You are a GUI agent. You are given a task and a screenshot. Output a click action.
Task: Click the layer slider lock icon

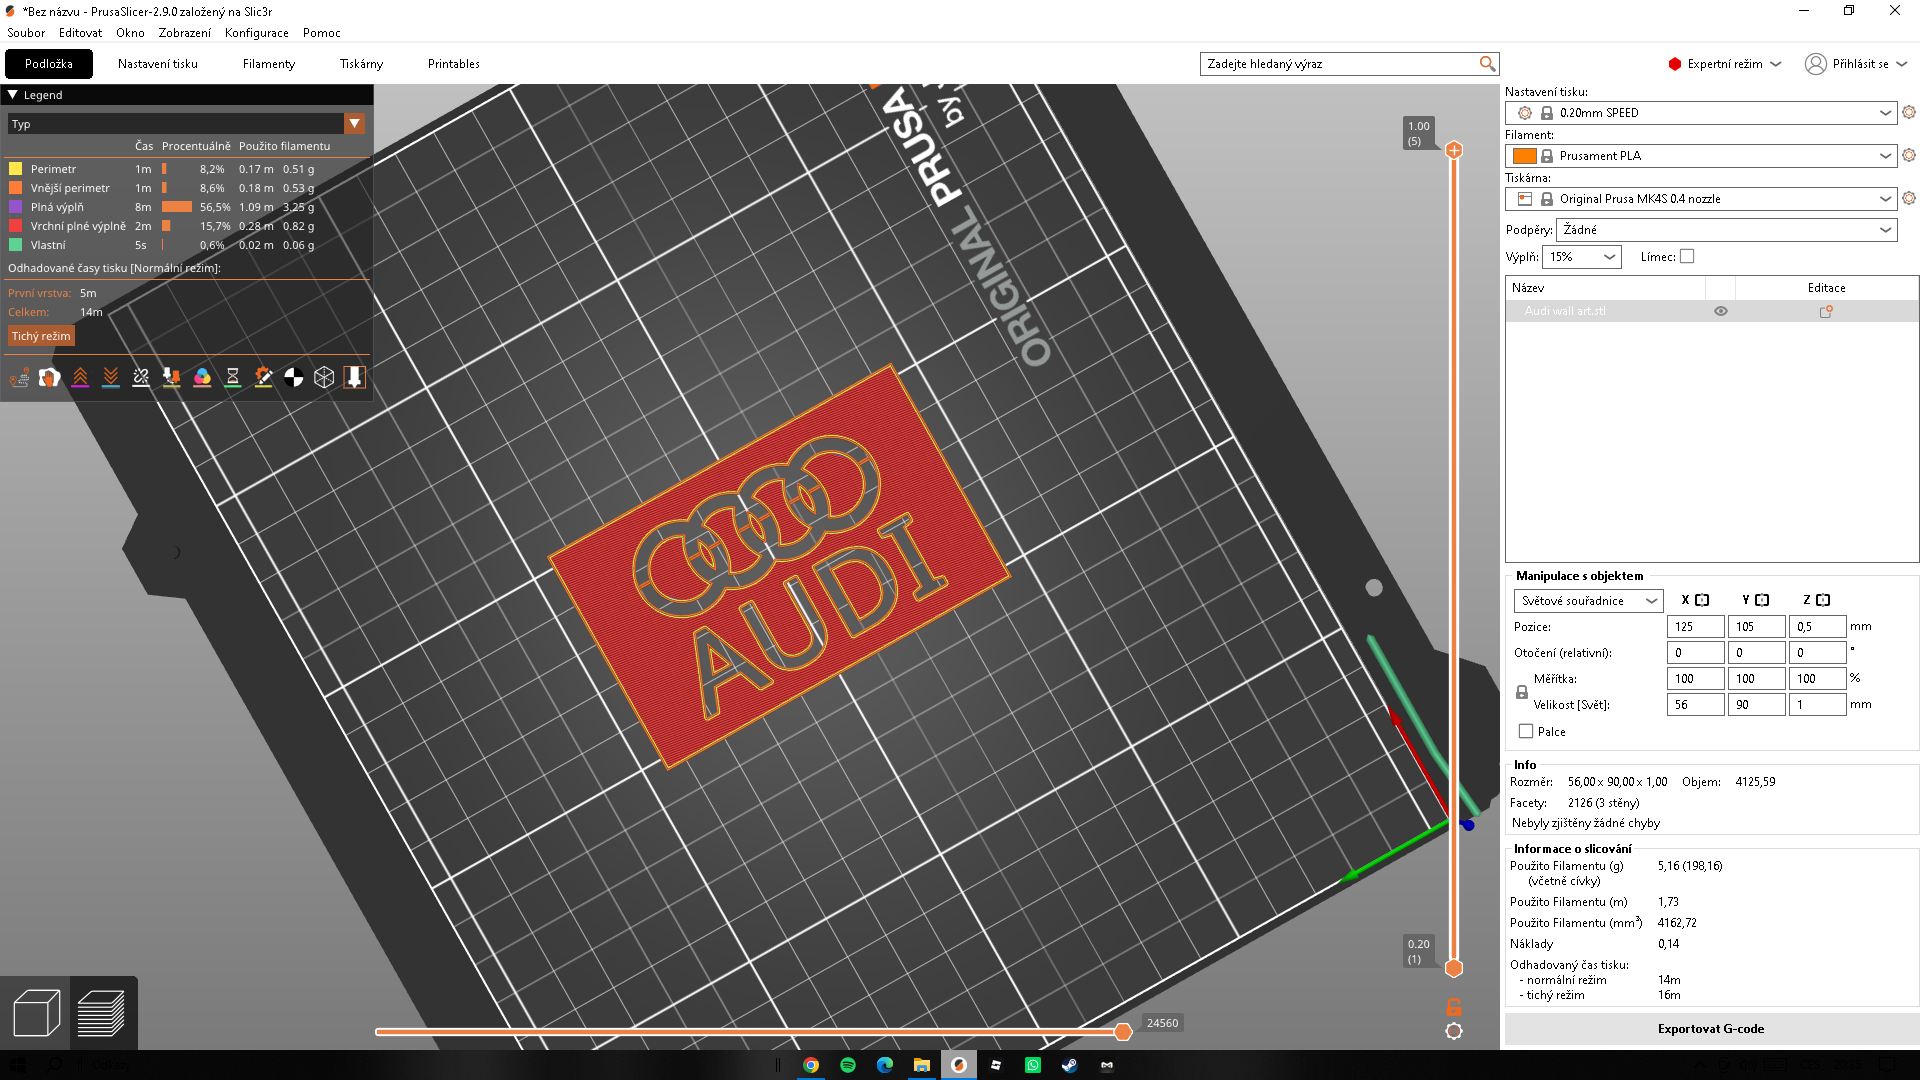tap(1454, 1006)
